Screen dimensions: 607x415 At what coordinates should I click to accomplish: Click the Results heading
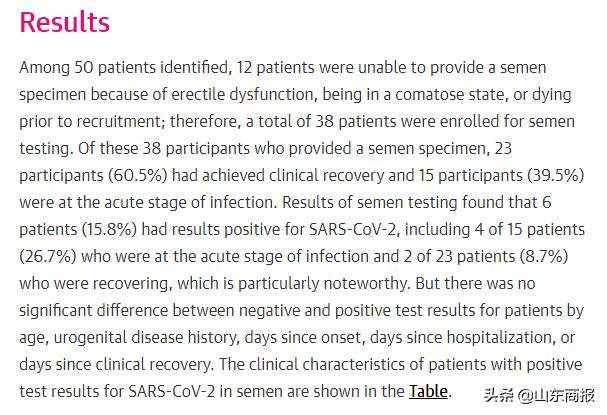click(65, 22)
